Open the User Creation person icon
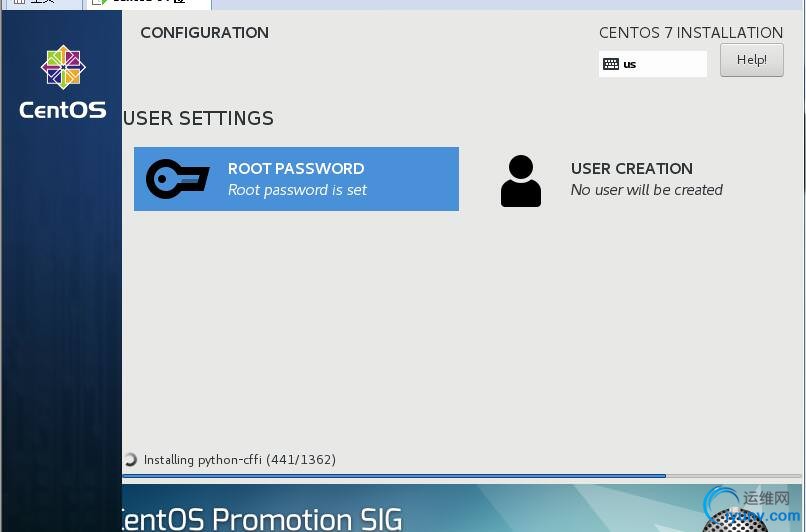806x532 pixels. [521, 181]
